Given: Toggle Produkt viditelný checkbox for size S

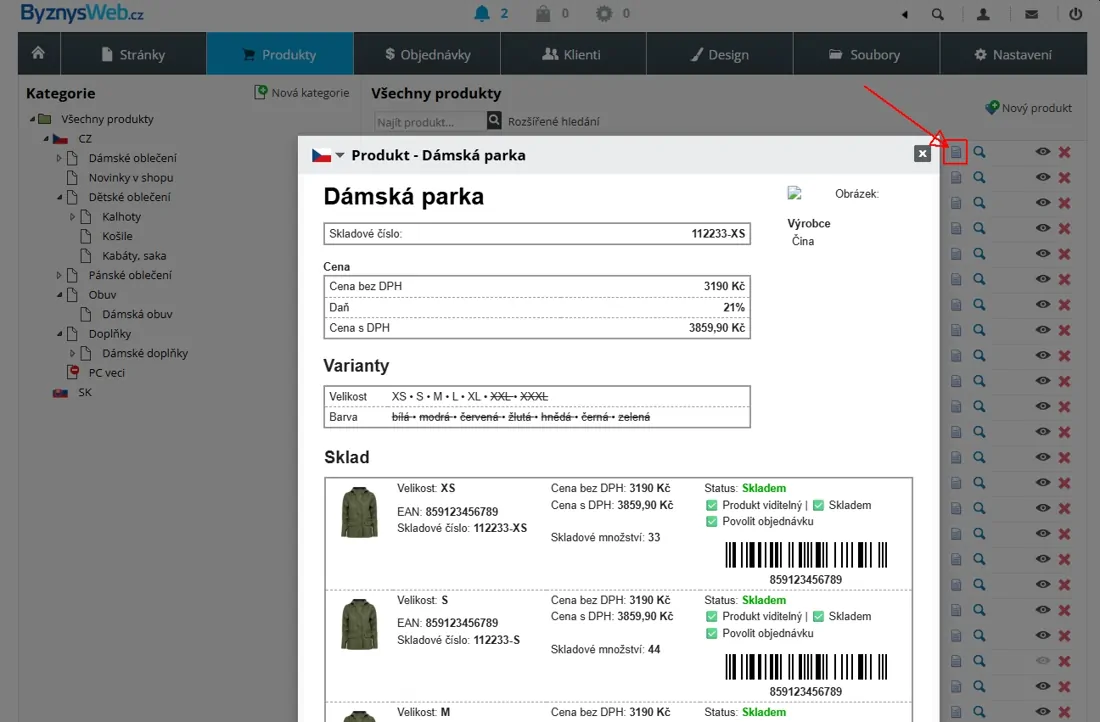Looking at the screenshot, I should [711, 617].
